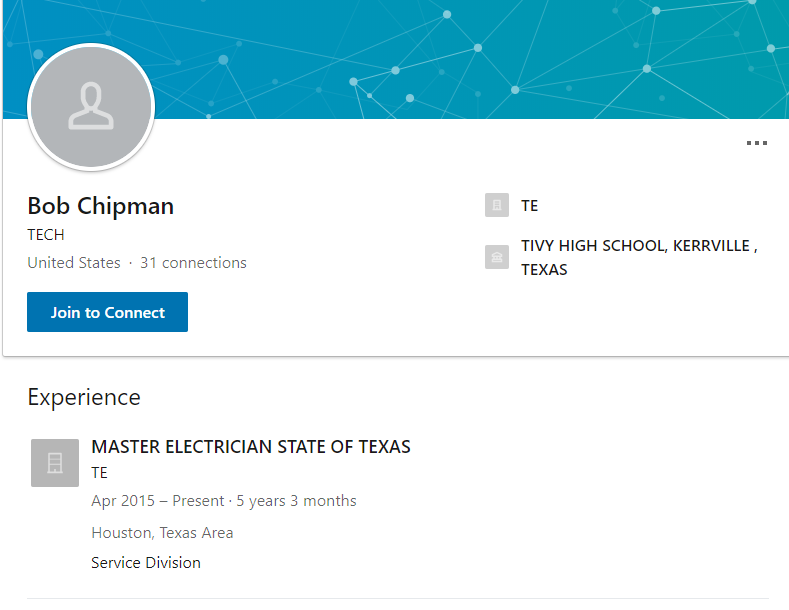Screen dimensions: 789x610
Task: Click the school building icon beside Tivy High School
Action: [x=497, y=257]
